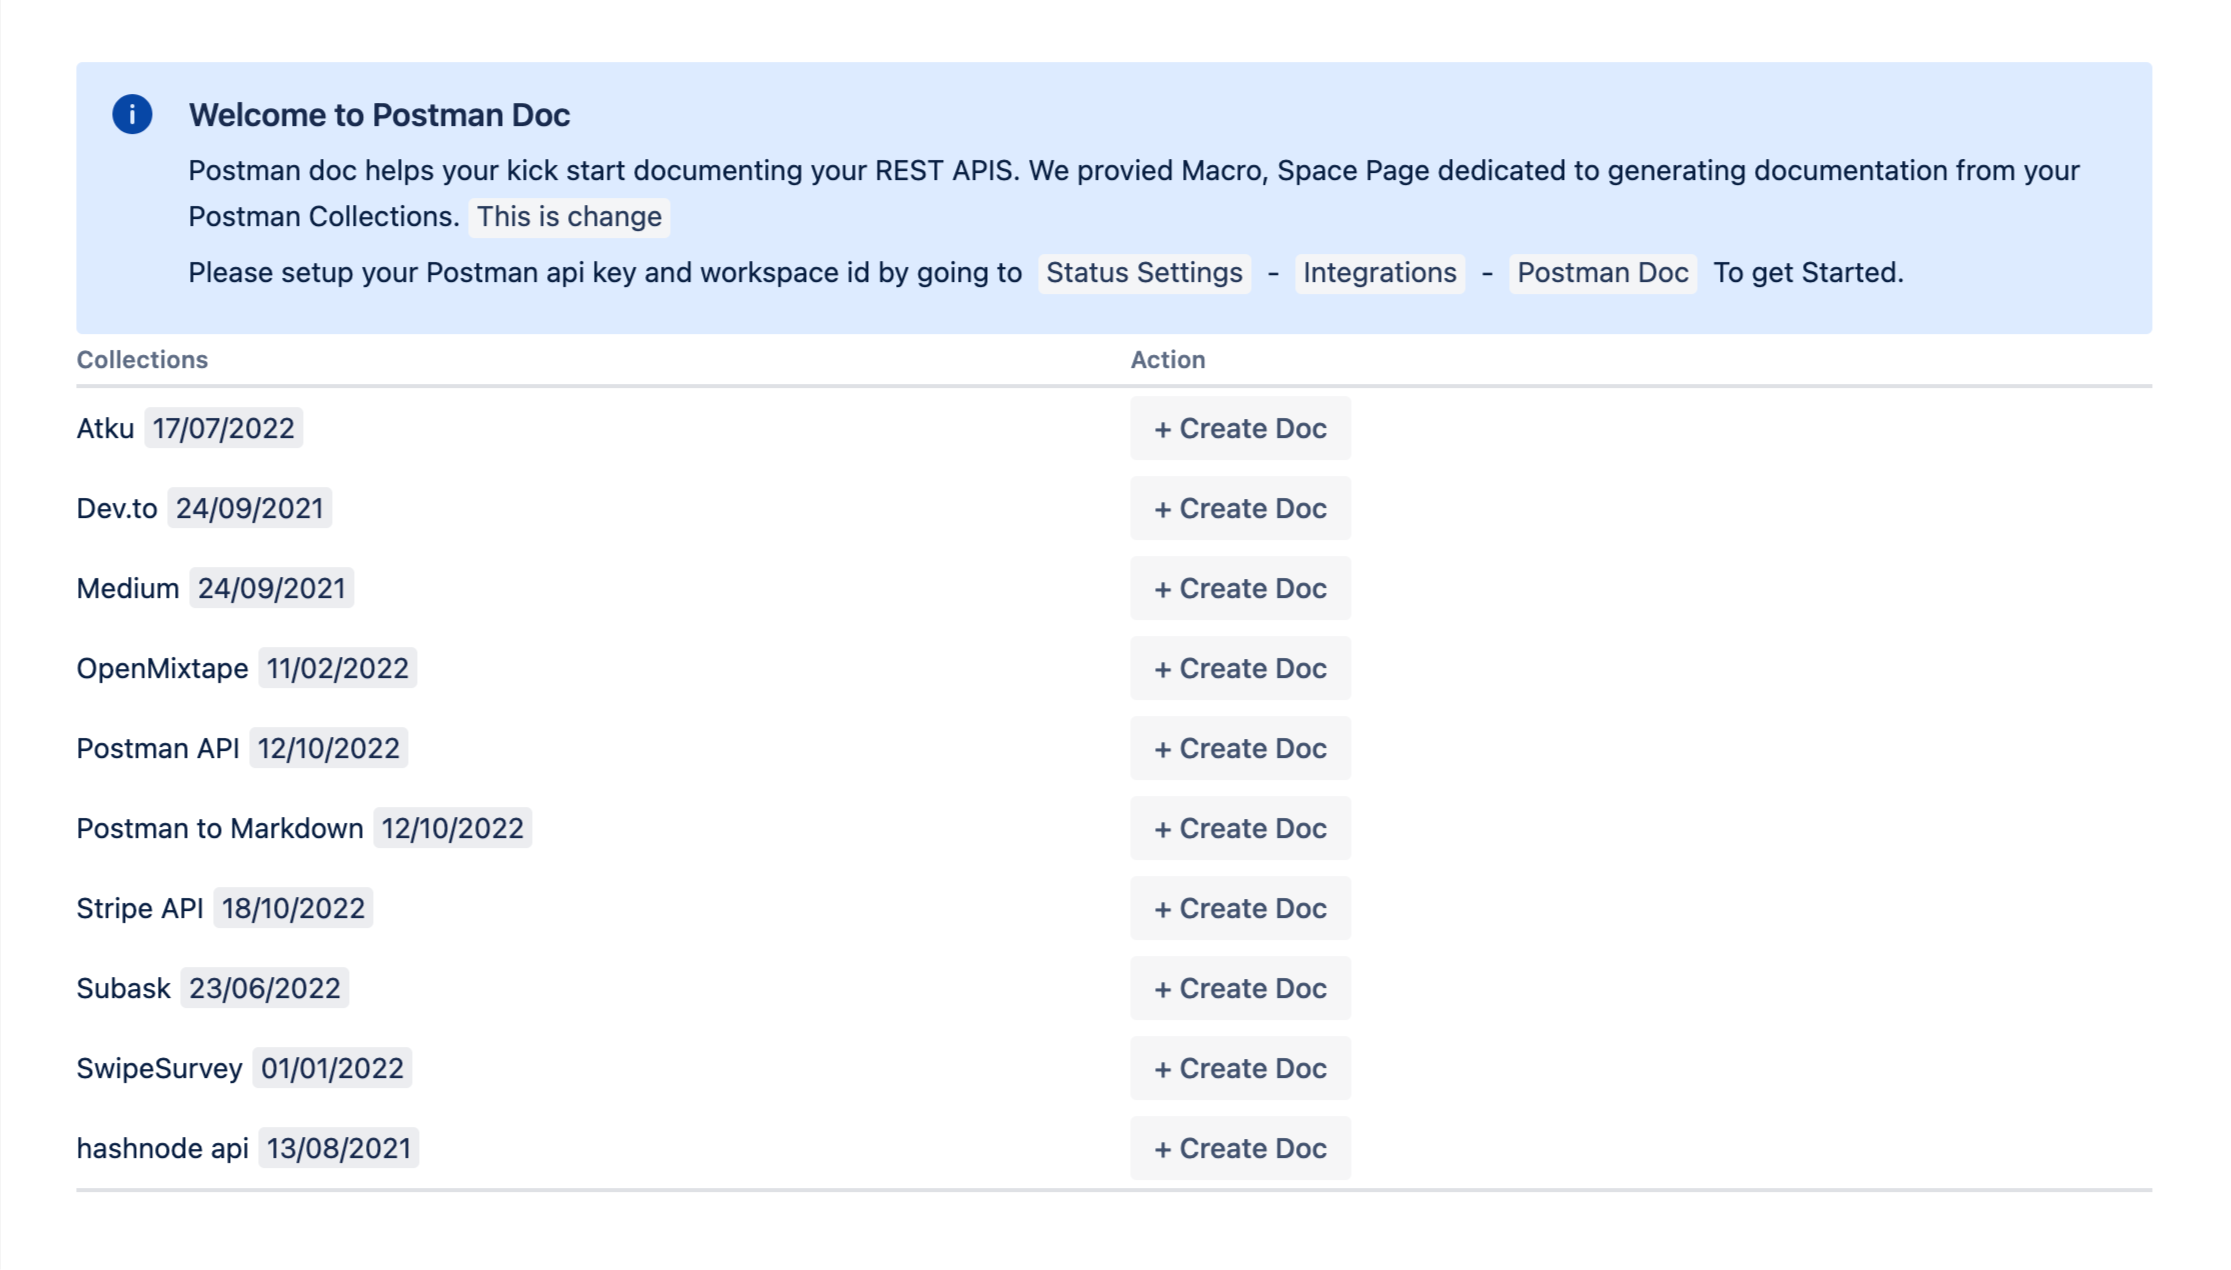This screenshot has width=2231, height=1270.
Task: Create a doc for the Atku collection
Action: pos(1240,428)
